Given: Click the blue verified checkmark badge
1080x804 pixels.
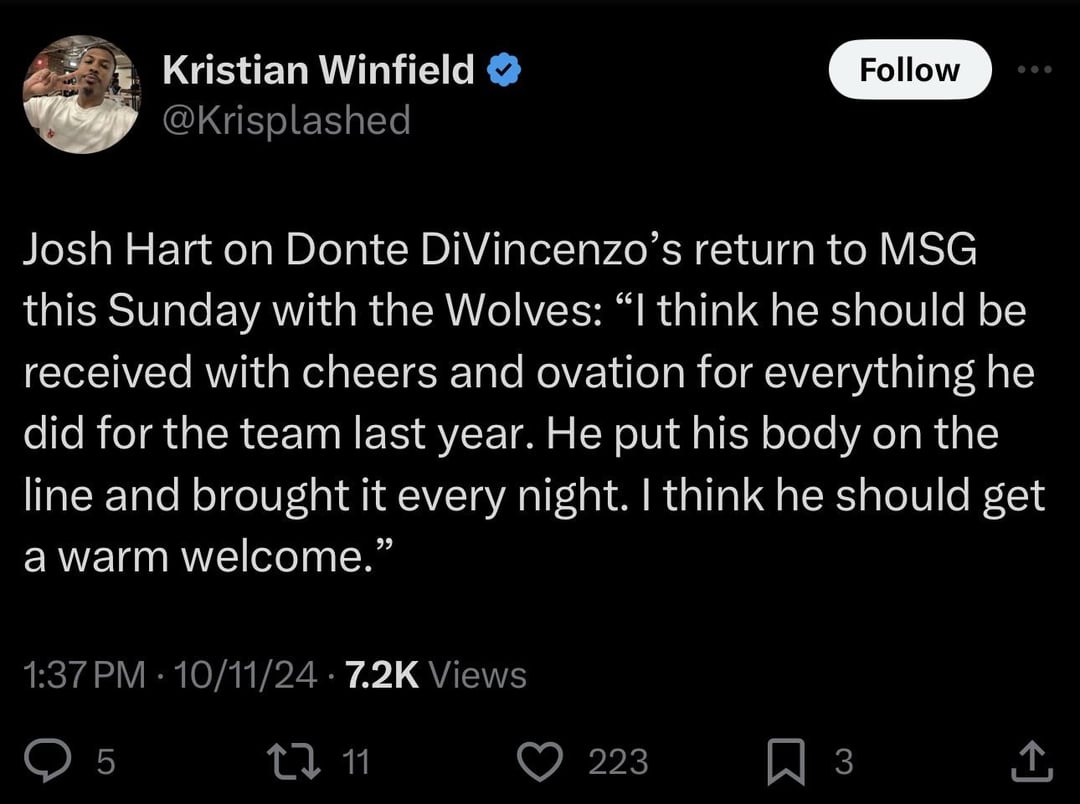Looking at the screenshot, I should [x=502, y=71].
